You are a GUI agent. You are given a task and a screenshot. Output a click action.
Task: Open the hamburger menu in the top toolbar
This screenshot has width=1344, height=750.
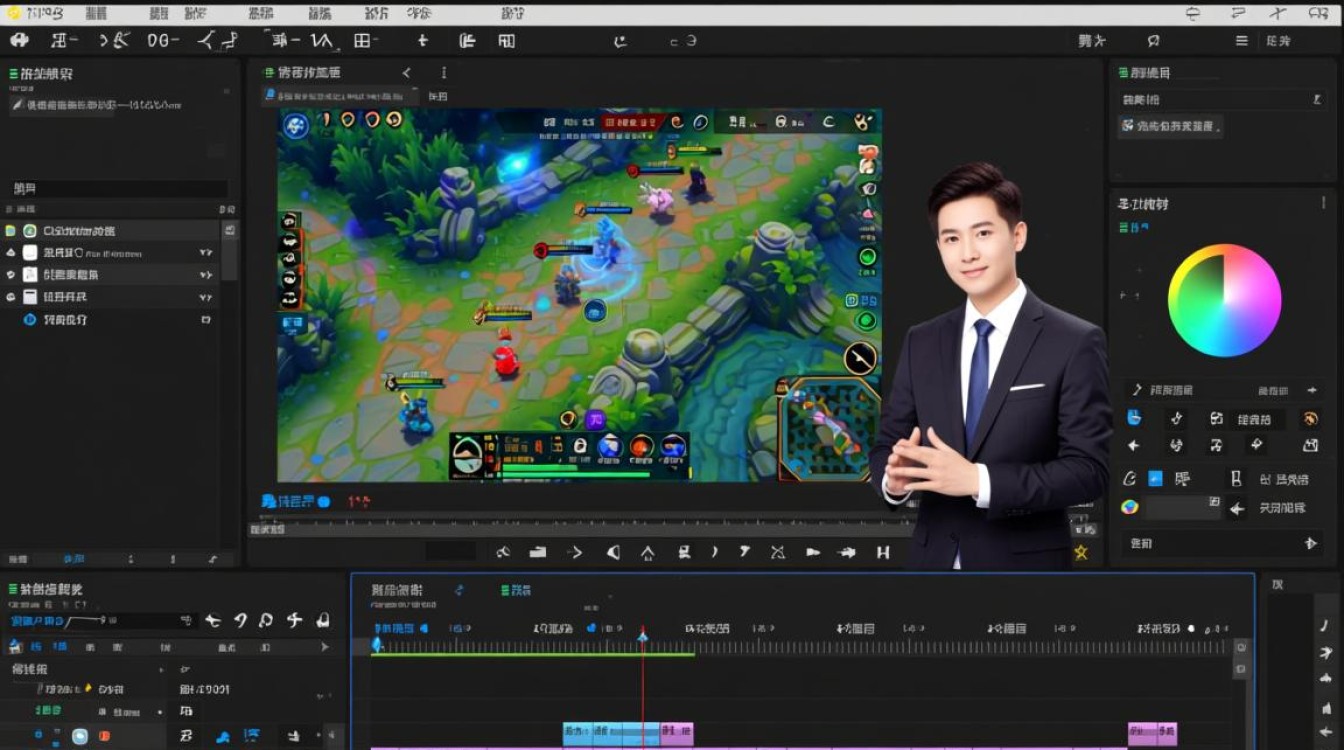1241,41
